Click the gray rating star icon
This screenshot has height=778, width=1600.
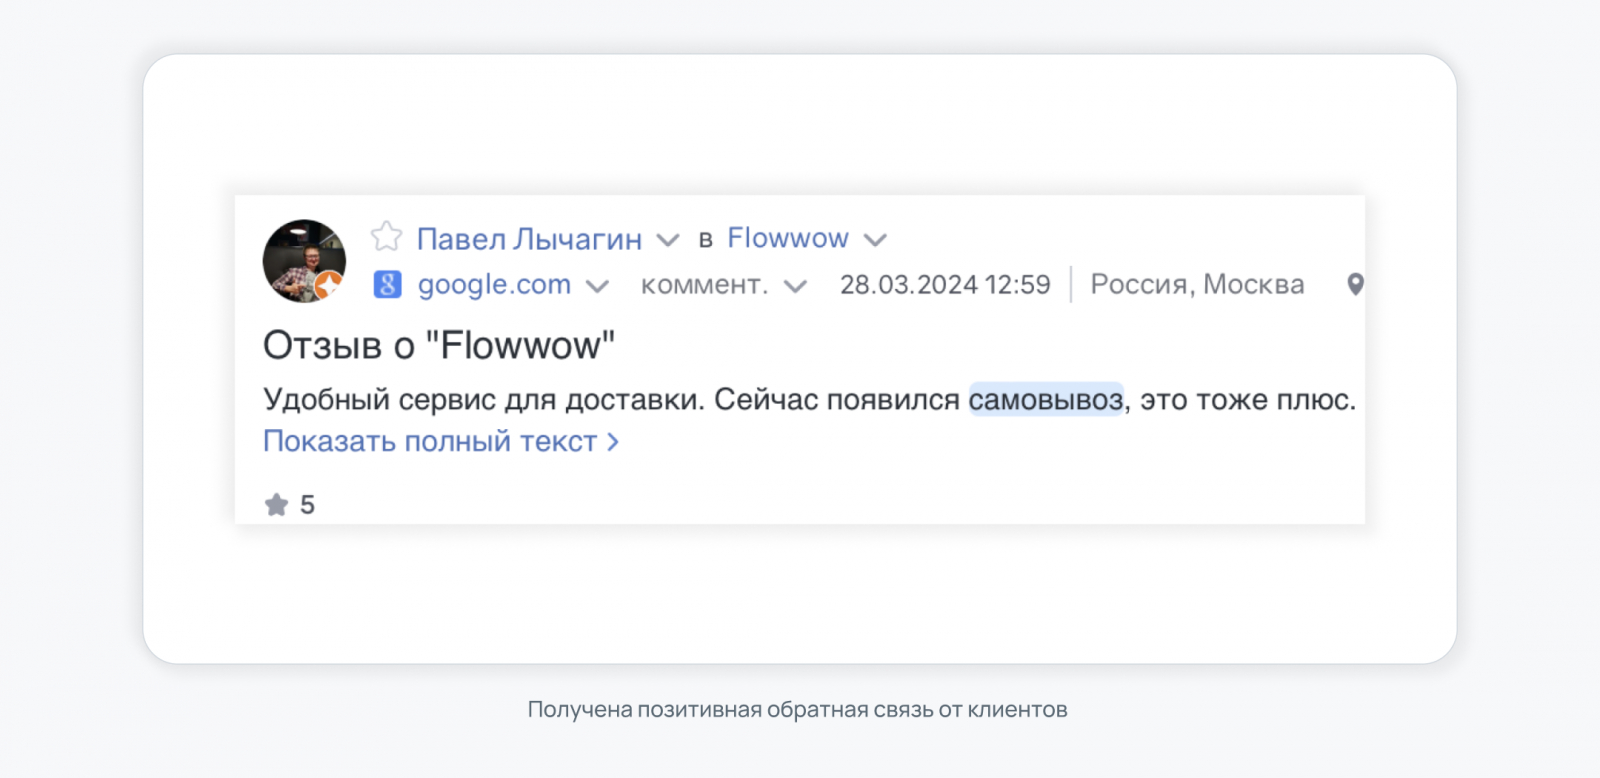(x=276, y=505)
